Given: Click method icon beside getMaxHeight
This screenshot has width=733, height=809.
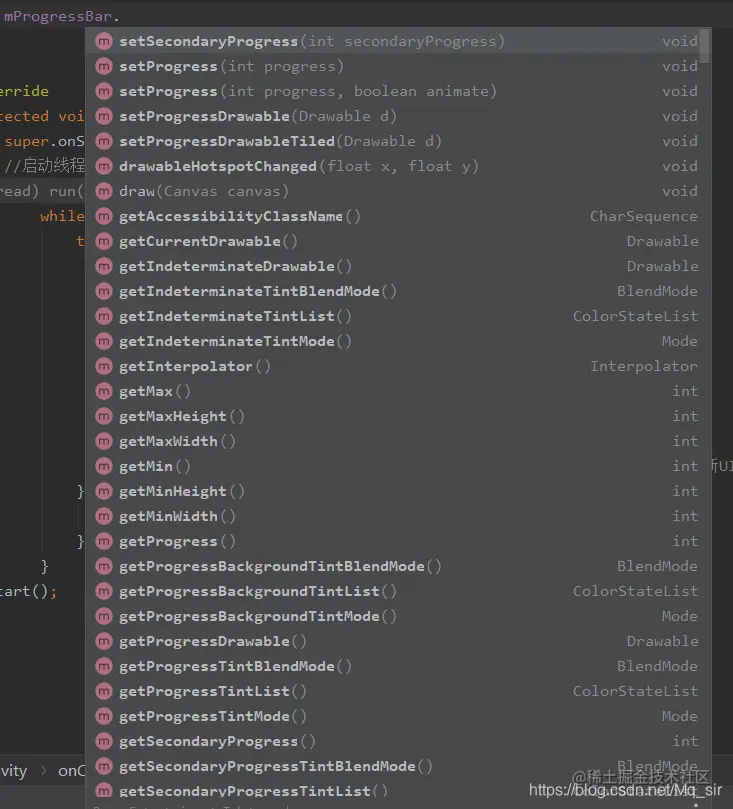Looking at the screenshot, I should [x=104, y=416].
